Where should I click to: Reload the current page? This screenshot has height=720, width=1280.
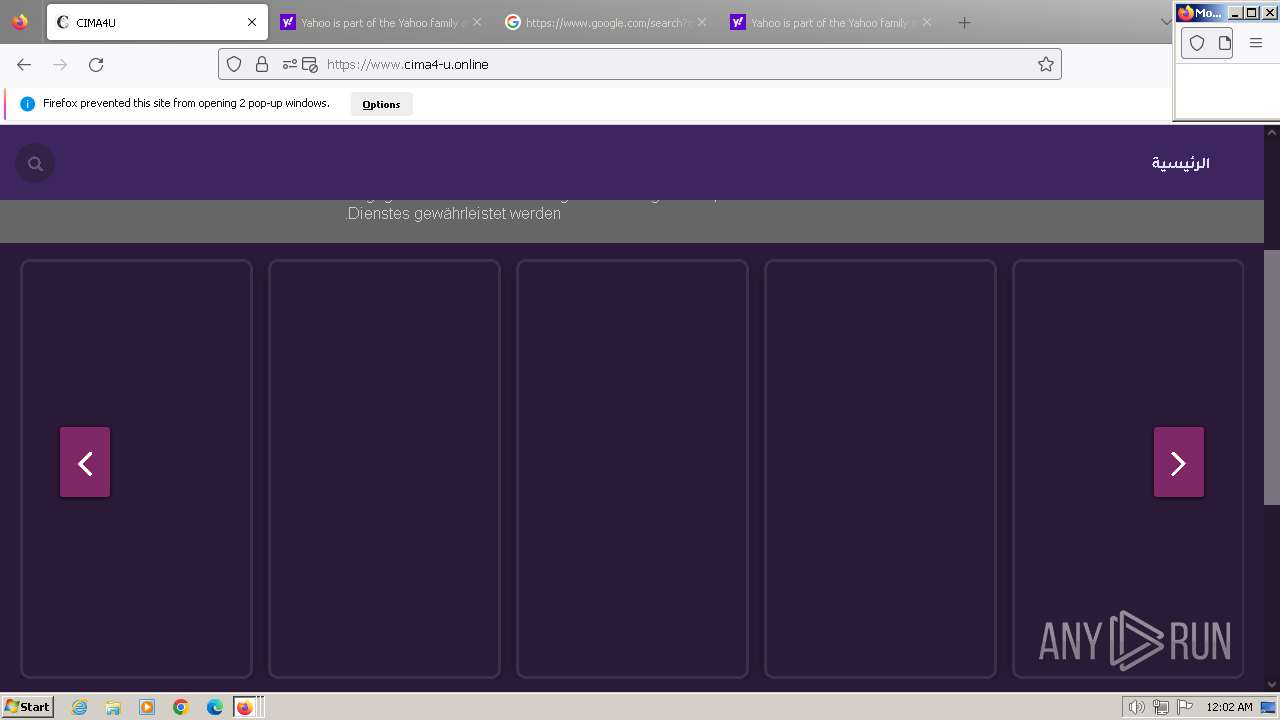[96, 64]
